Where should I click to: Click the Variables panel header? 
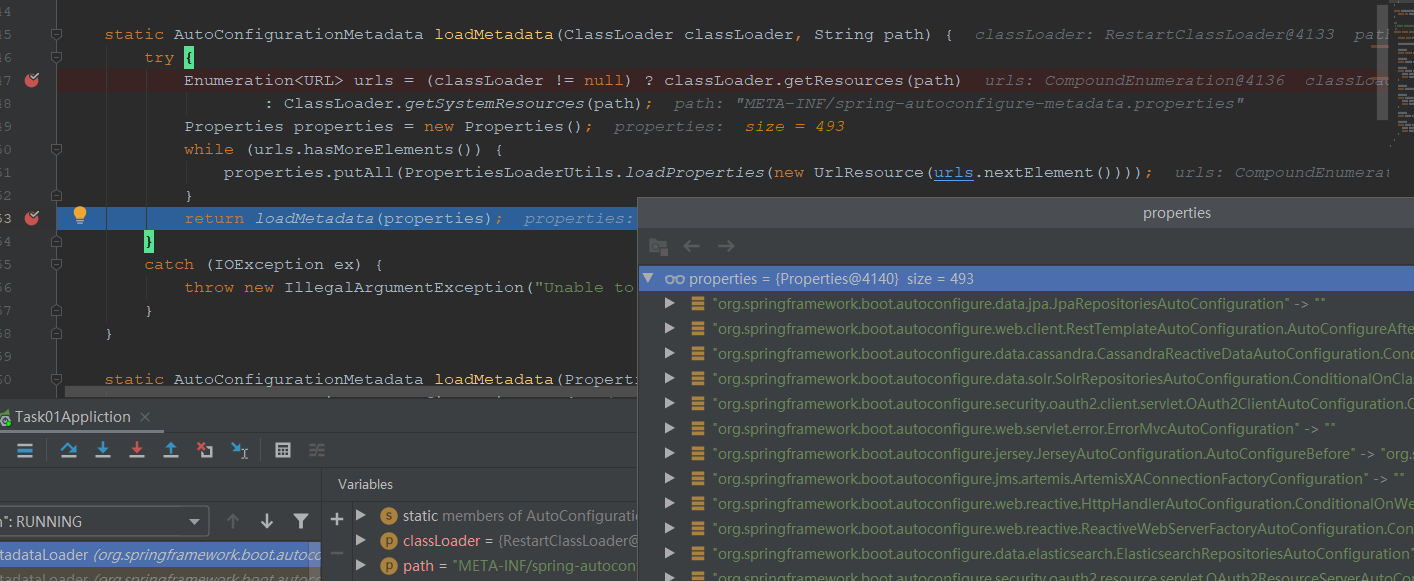click(366, 484)
